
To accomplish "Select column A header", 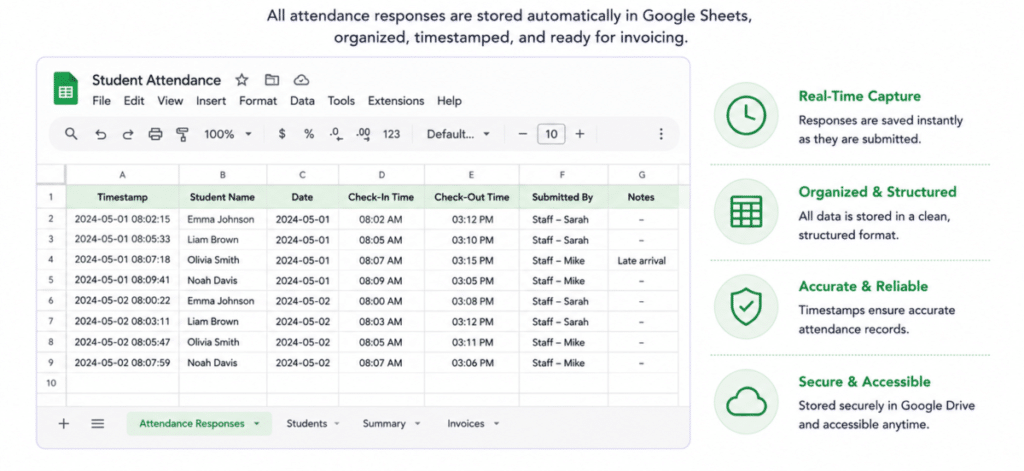I will point(122,174).
